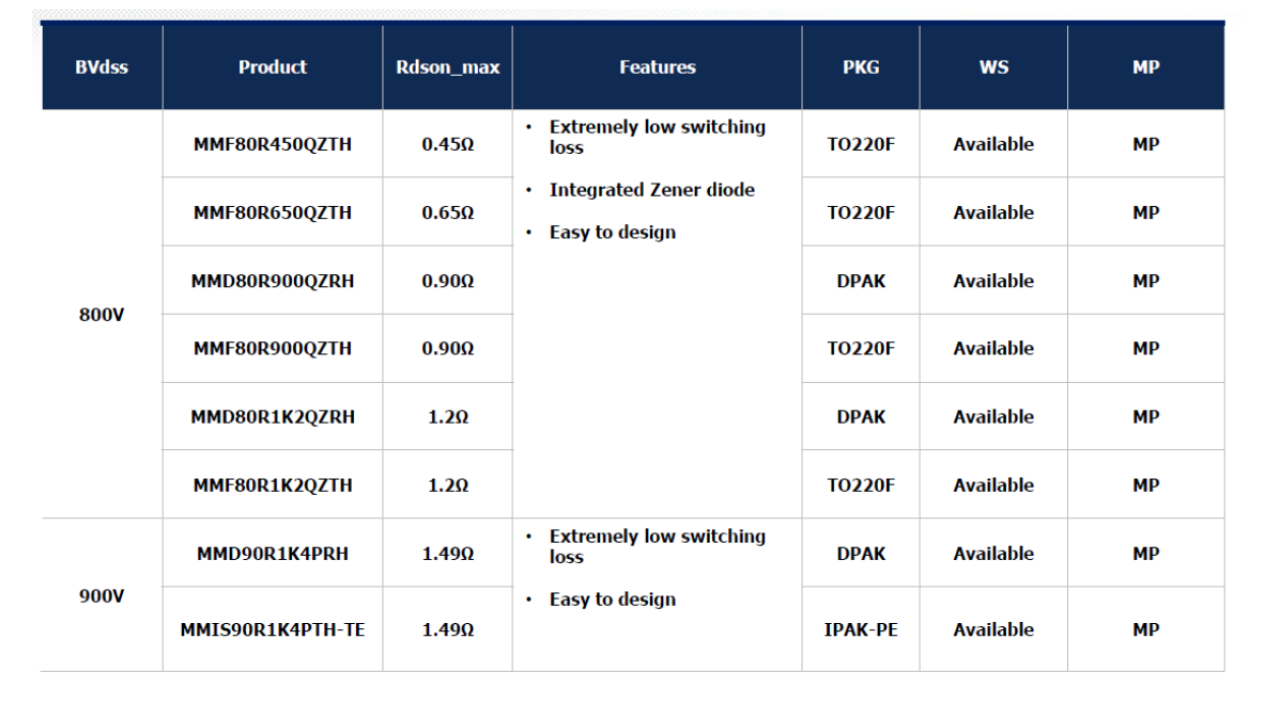Click TO220F package in MMF80R650QZTH row
This screenshot has height=702, width=1272.
tap(860, 213)
